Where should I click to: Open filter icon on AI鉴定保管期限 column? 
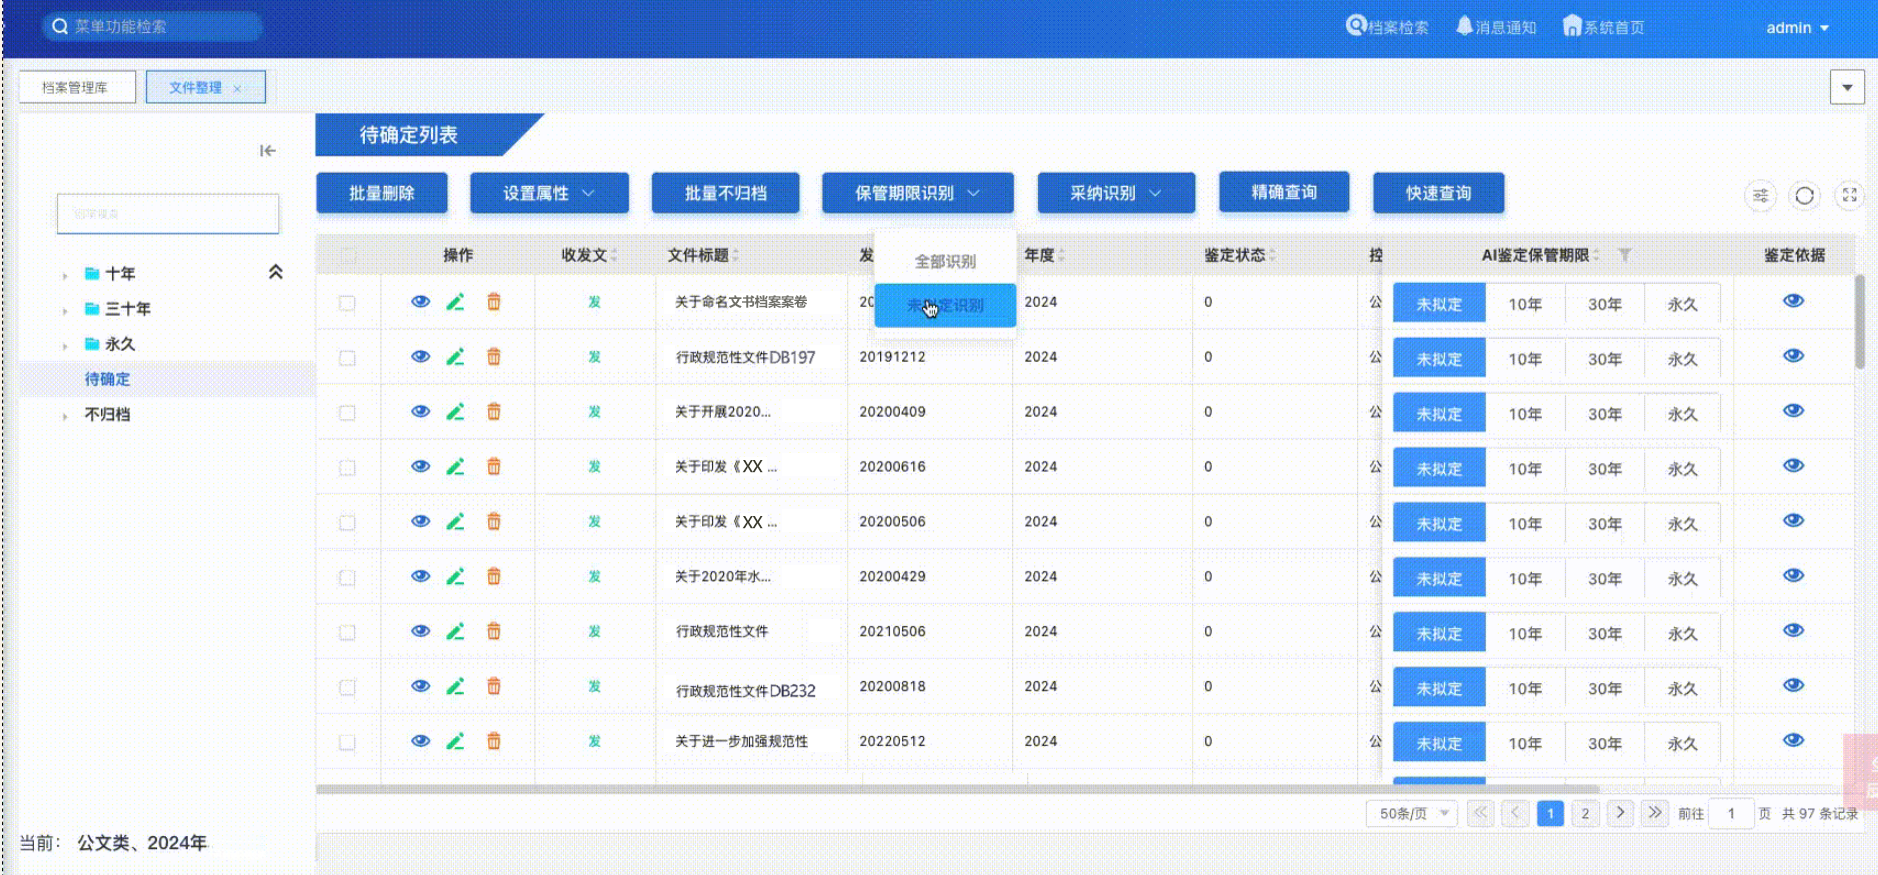[1625, 256]
